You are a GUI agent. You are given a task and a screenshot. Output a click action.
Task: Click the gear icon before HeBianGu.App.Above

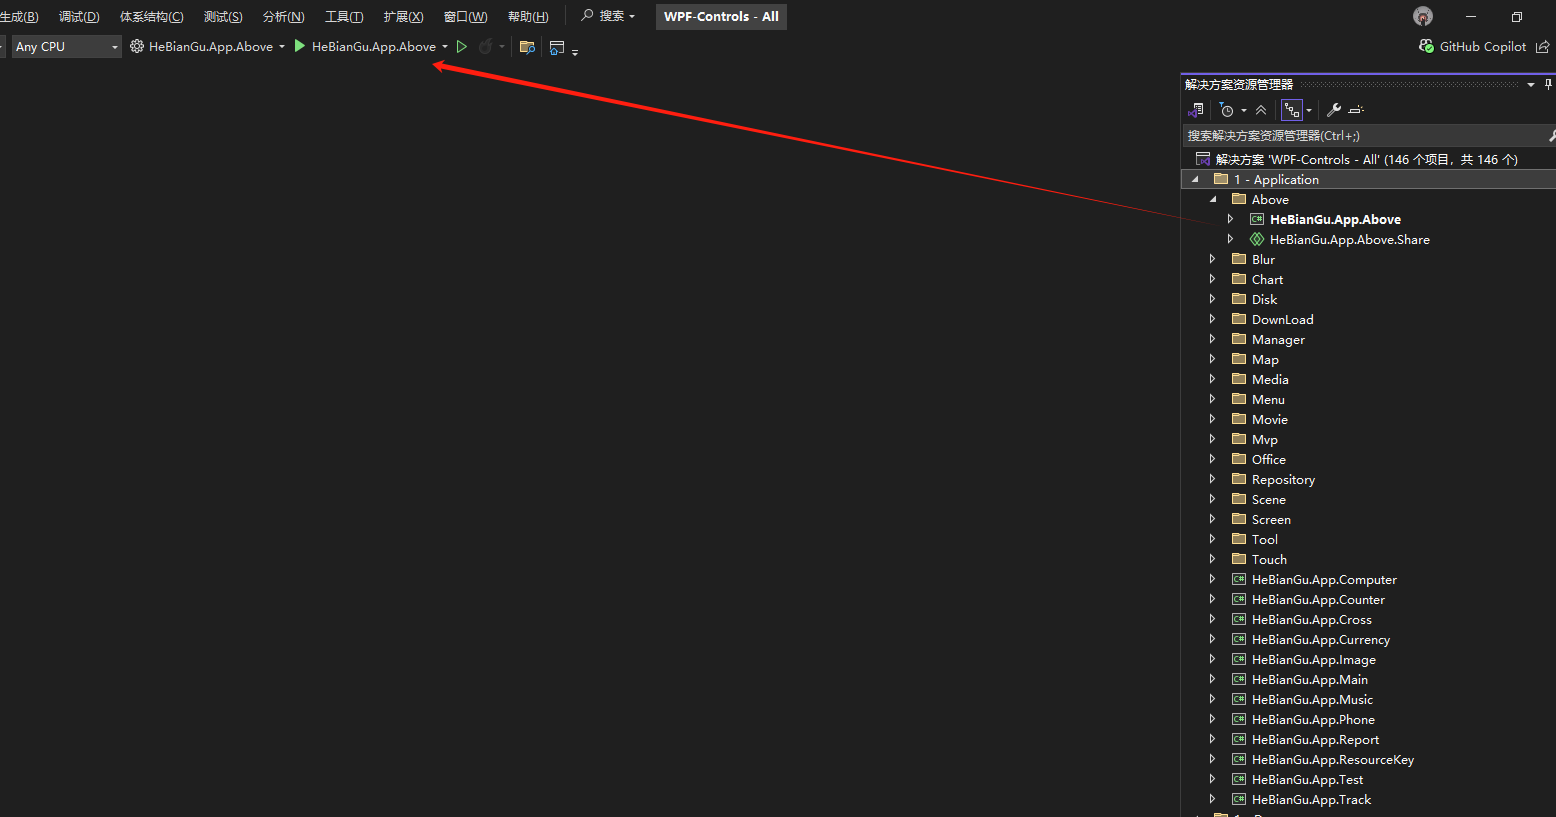point(137,46)
